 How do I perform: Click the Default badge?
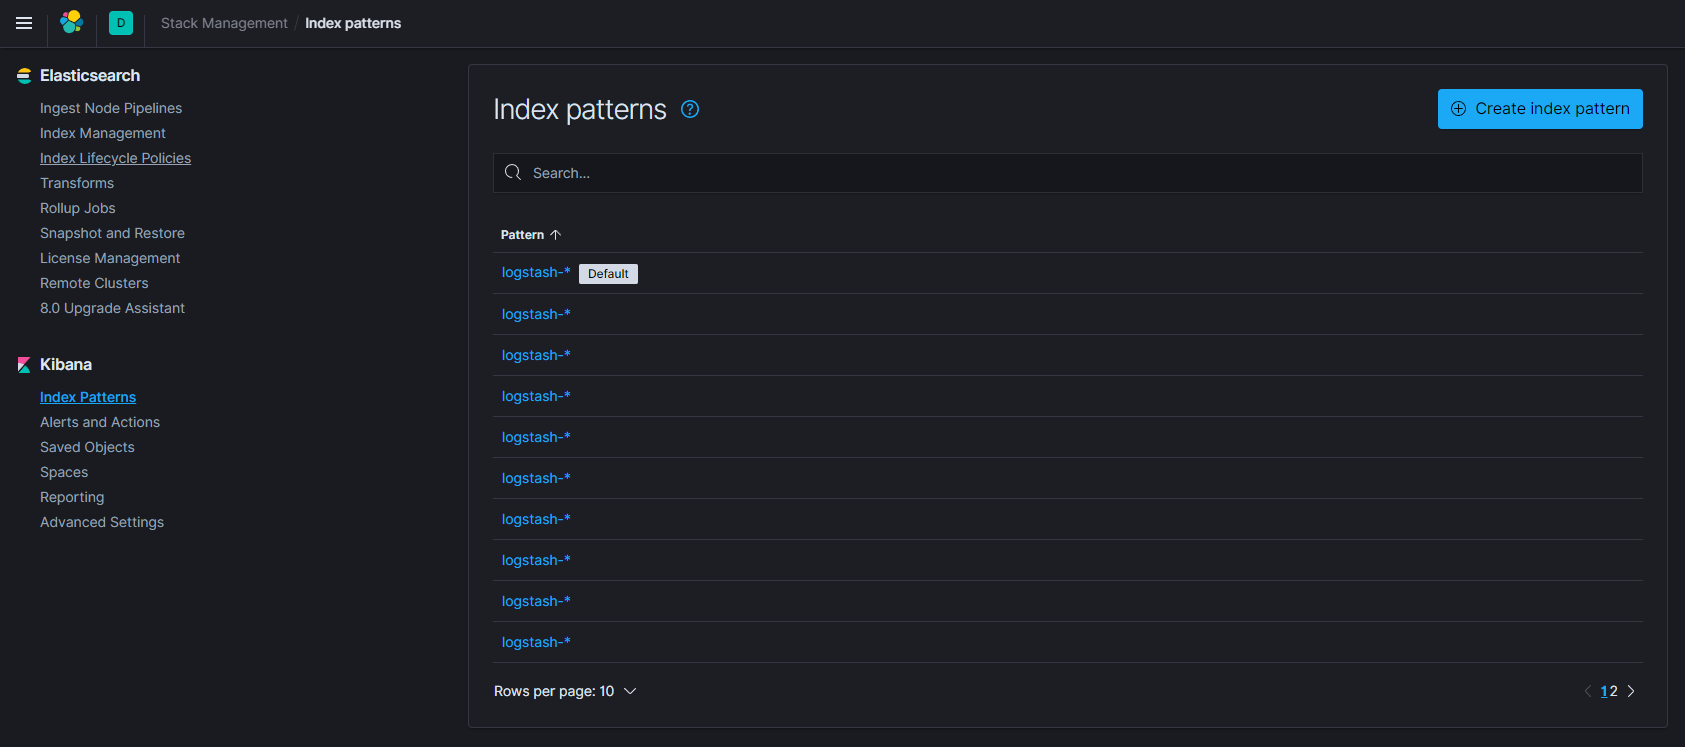(608, 274)
